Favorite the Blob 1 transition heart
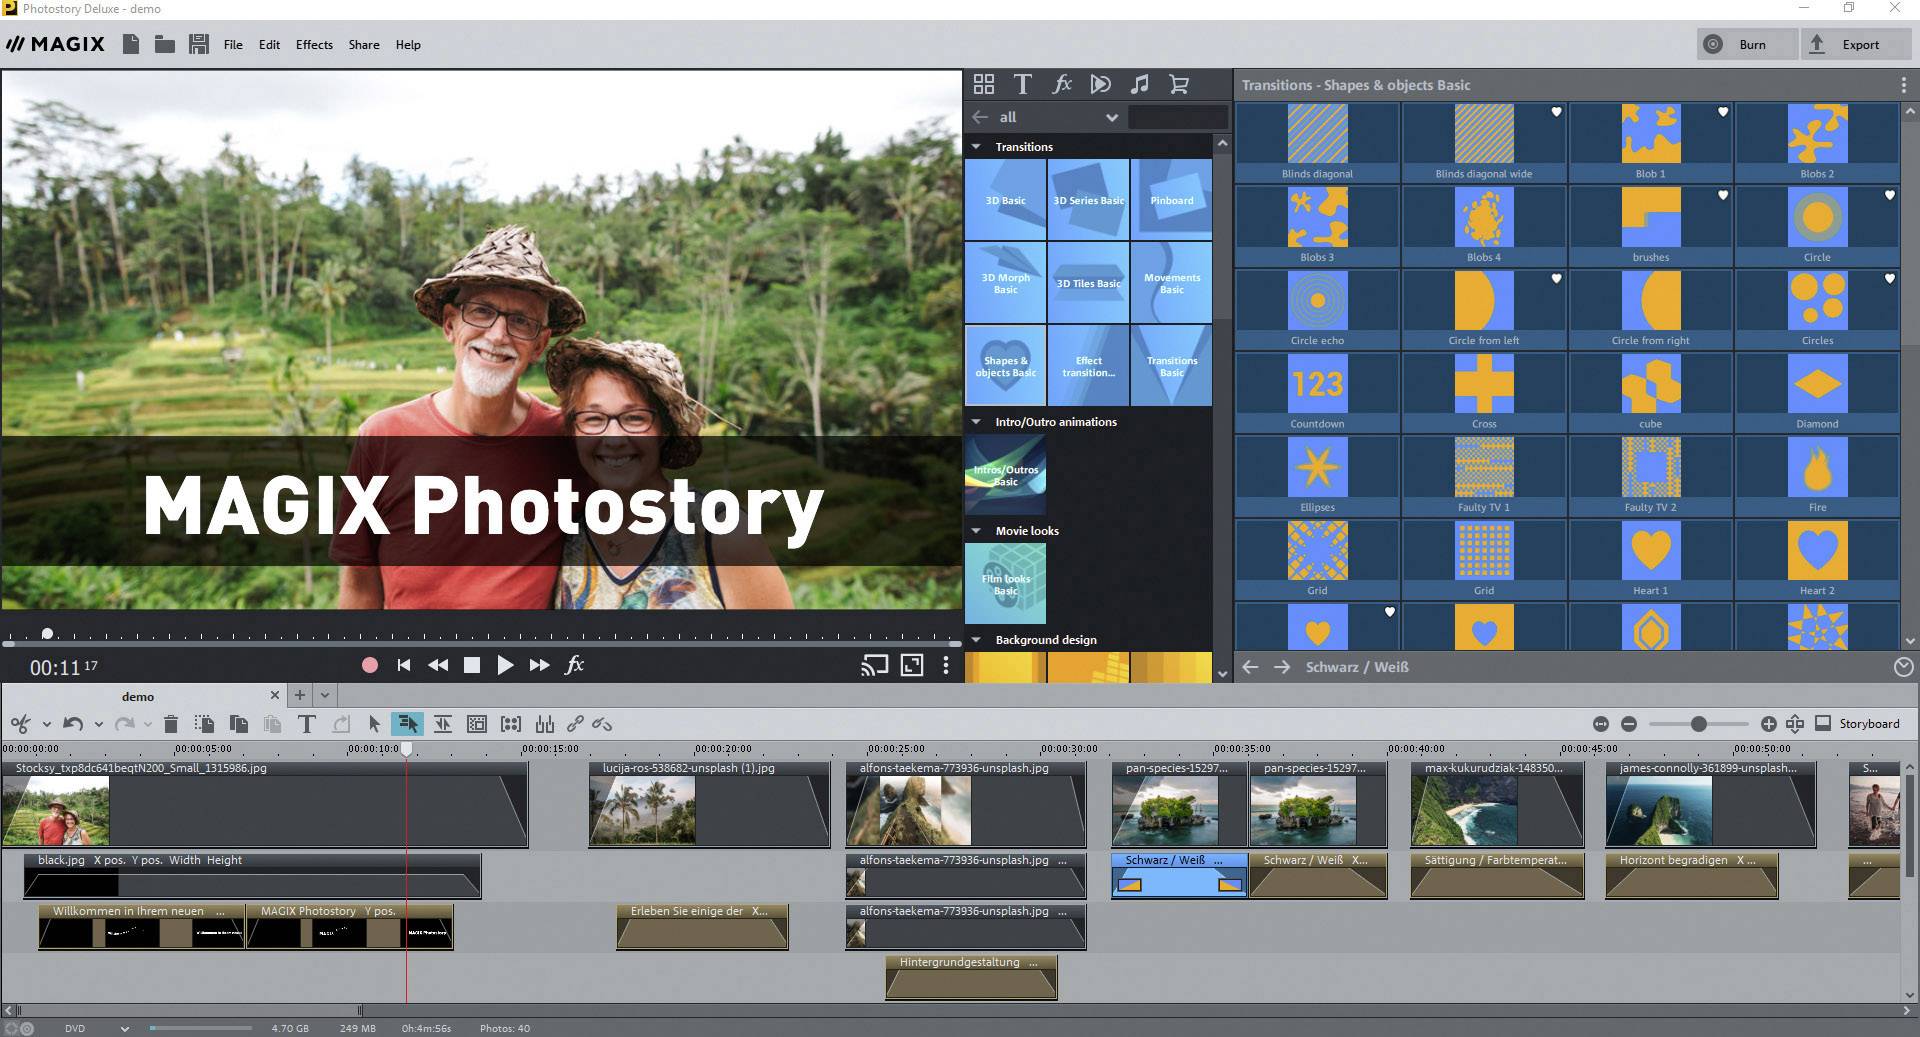The height and width of the screenshot is (1037, 1920). coord(1721,113)
